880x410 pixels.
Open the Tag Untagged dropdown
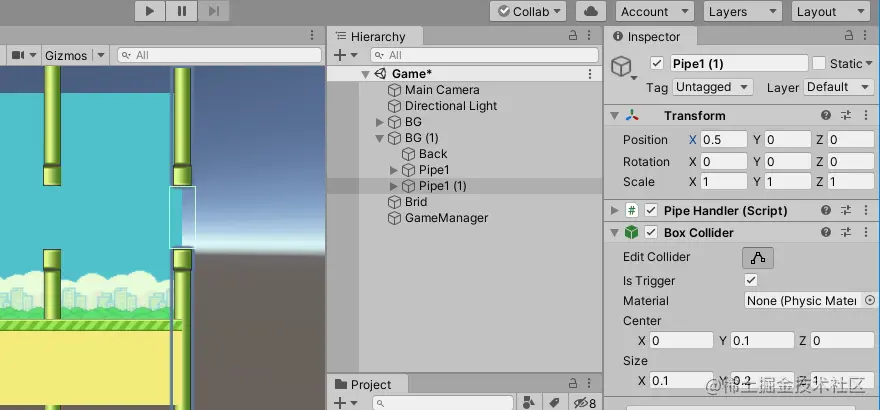713,87
